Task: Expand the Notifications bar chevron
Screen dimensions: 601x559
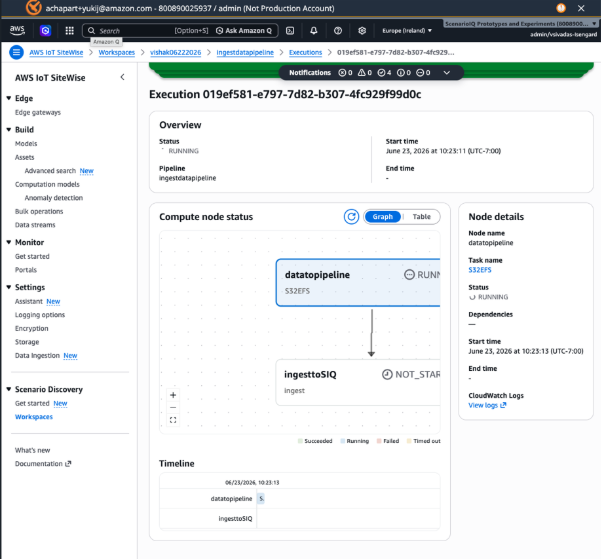Action: point(447,73)
